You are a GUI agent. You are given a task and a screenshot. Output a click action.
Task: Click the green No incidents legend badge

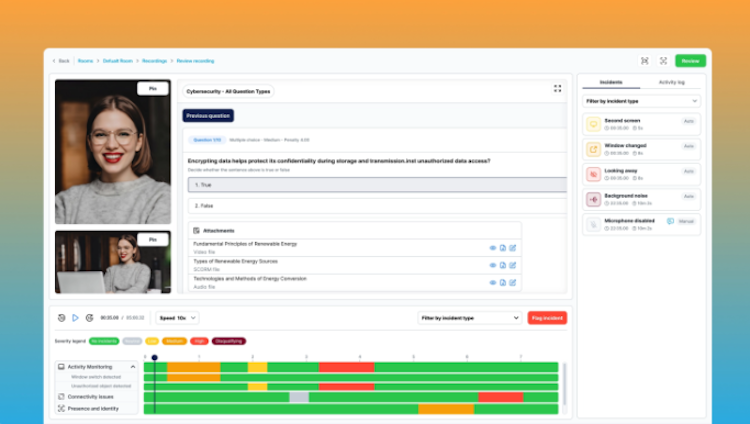pos(104,341)
